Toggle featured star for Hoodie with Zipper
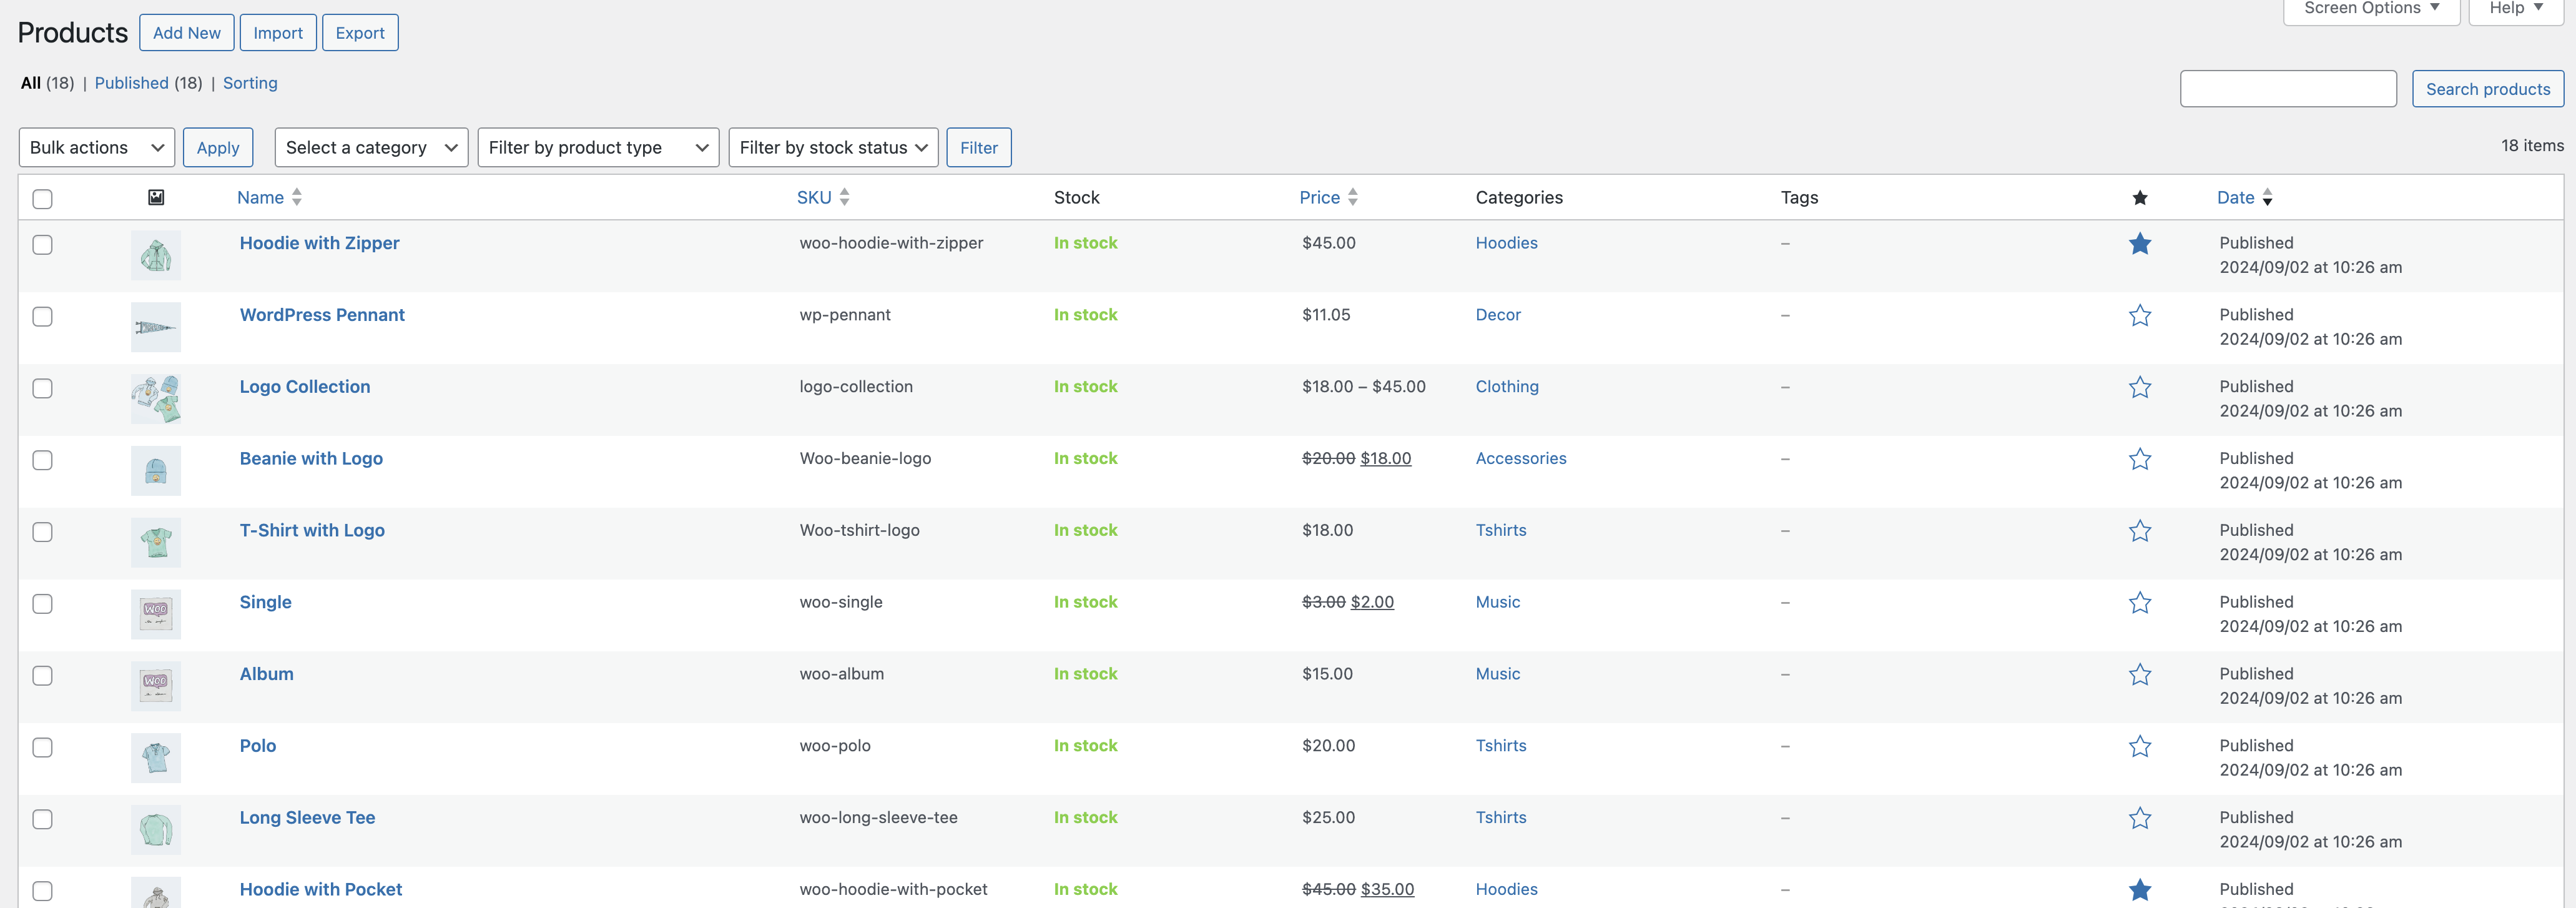2576x908 pixels. [2139, 244]
